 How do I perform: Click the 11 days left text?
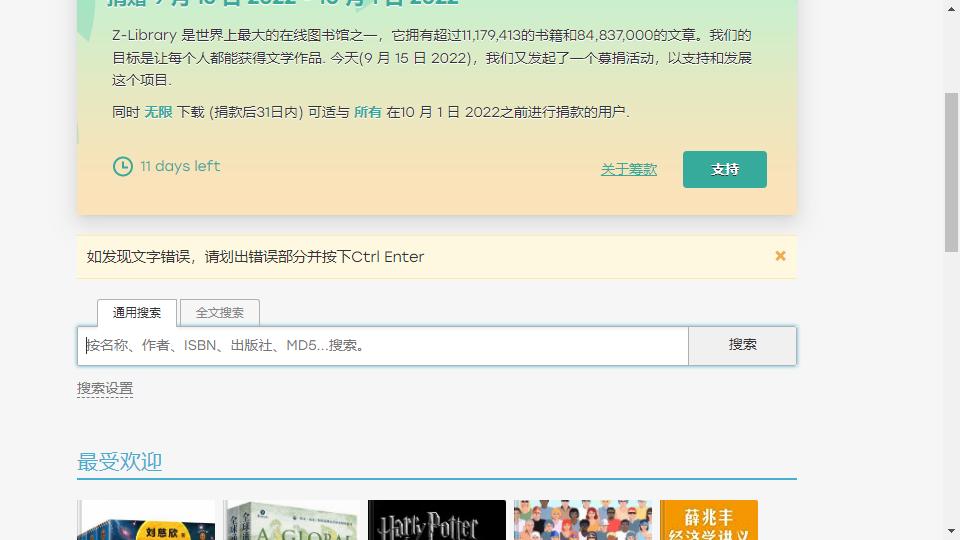click(180, 167)
